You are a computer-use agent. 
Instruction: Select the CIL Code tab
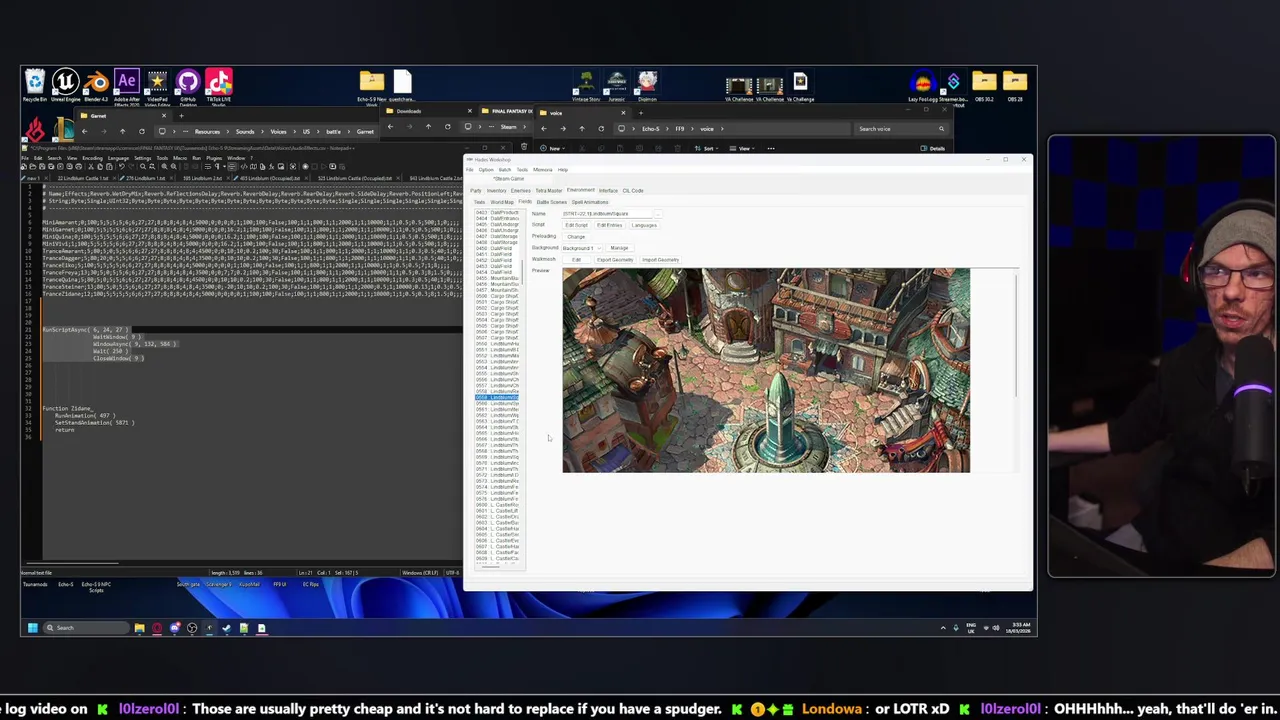point(633,191)
